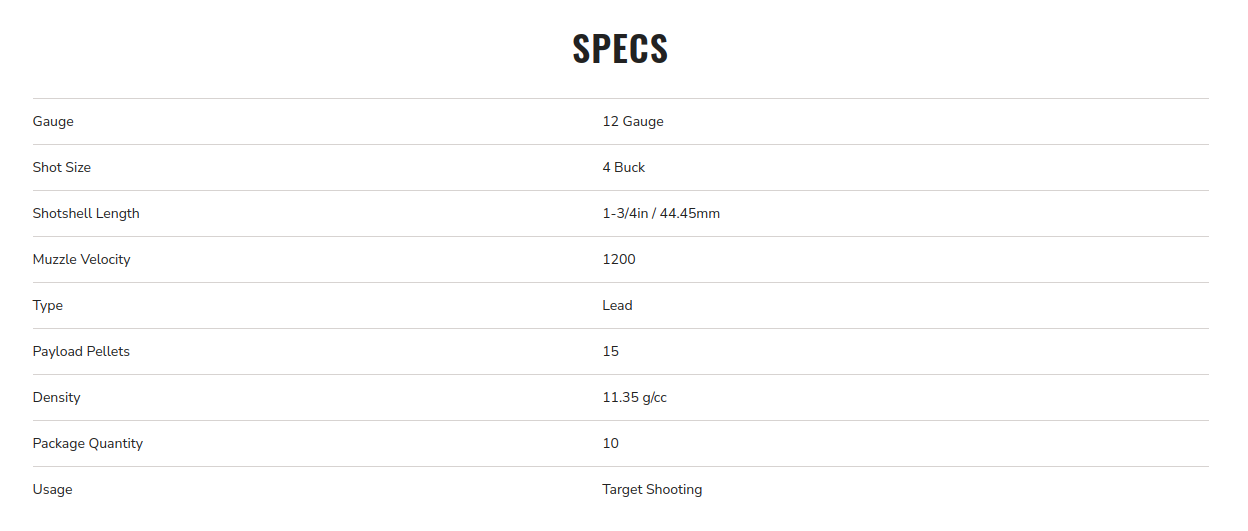This screenshot has height=531, width=1248.
Task: Click the 4 Buck value
Action: (624, 167)
